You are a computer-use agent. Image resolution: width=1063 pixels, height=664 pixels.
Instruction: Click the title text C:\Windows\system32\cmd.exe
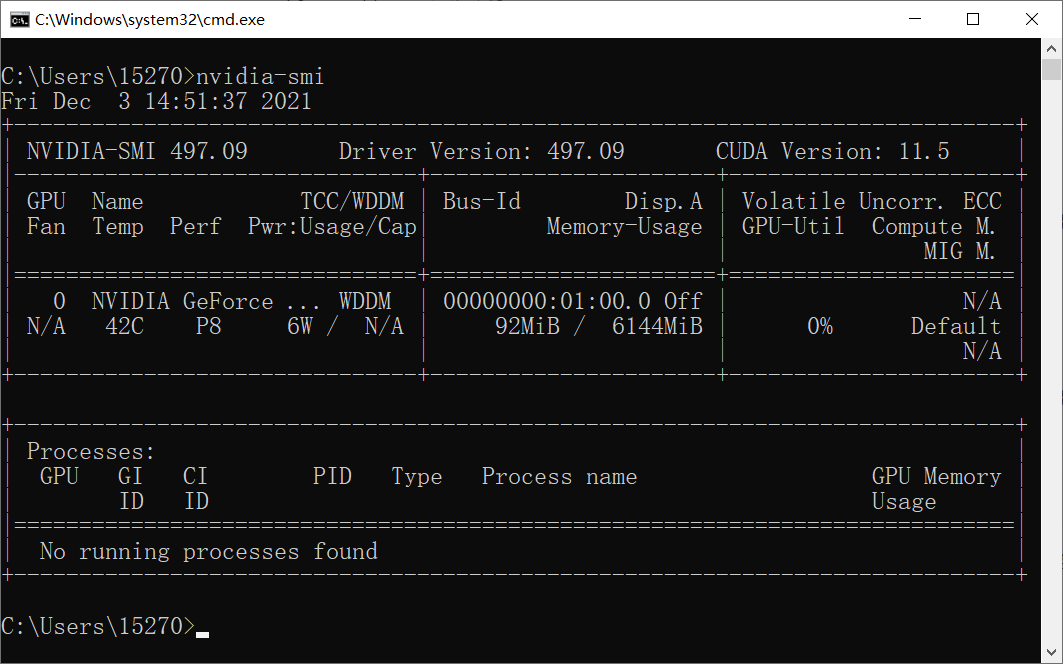[150, 20]
